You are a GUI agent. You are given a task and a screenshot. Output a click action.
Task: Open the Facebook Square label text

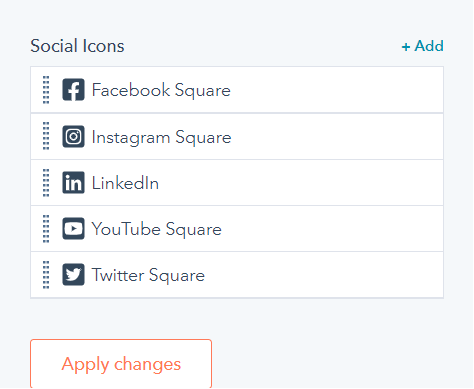(161, 90)
